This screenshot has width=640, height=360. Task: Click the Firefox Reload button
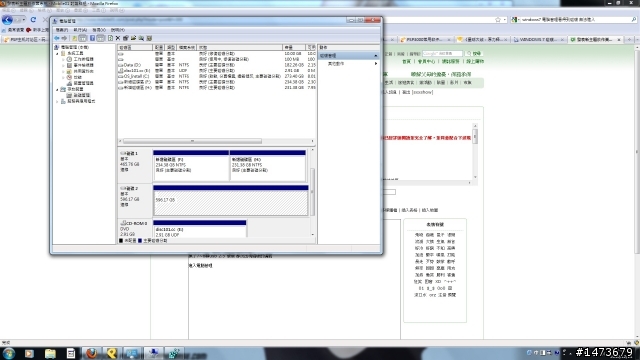click(33, 20)
